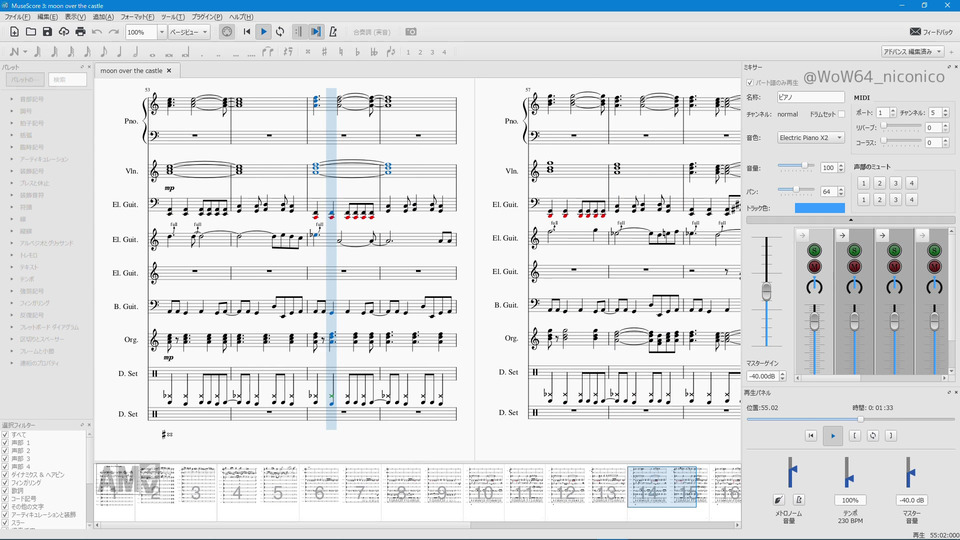Add a flat accidental
Image resolution: width=960 pixels, height=540 pixels.
358,53
